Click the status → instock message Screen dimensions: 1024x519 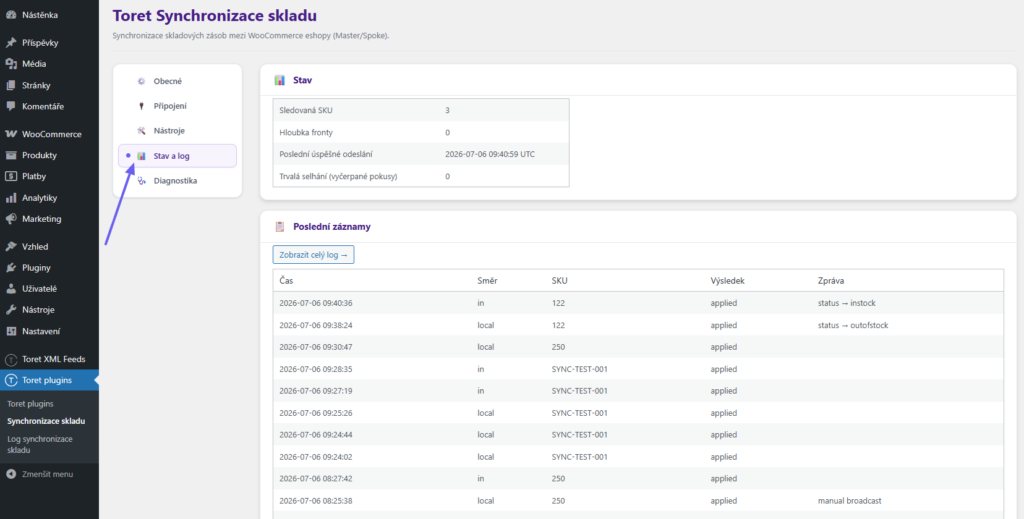point(845,303)
